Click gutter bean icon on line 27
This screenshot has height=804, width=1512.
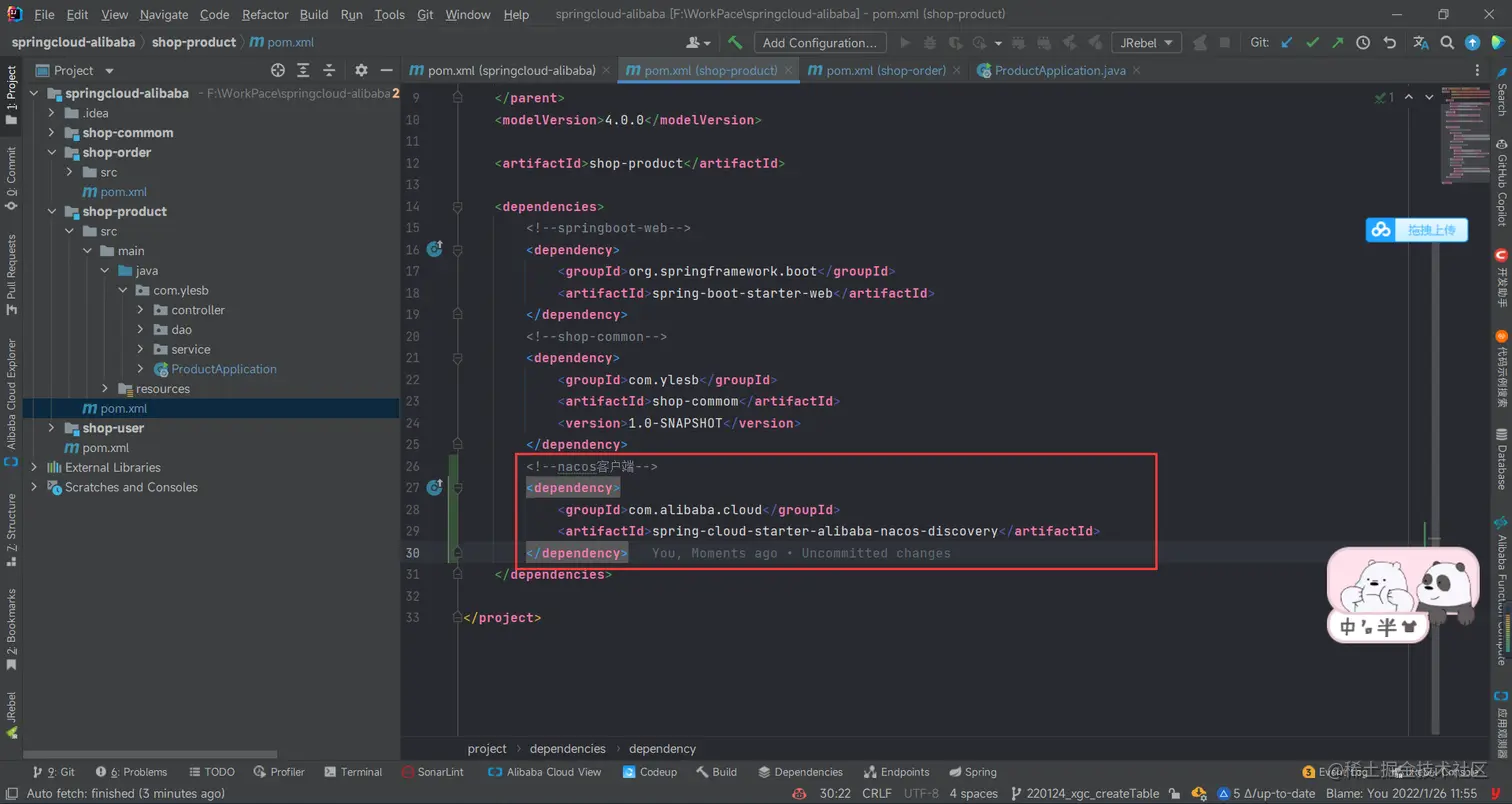point(435,488)
